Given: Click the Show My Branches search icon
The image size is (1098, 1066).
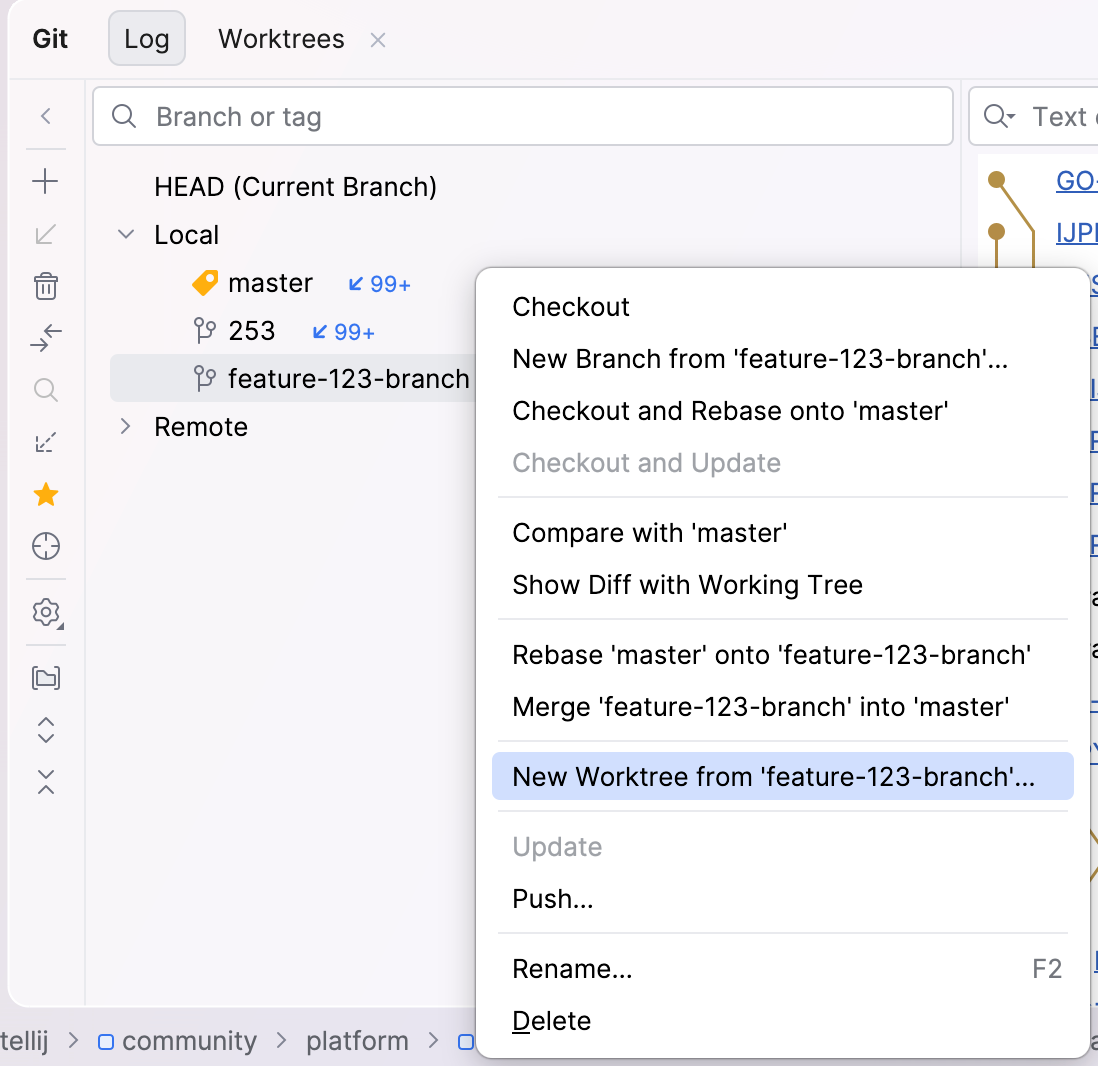Looking at the screenshot, I should pyautogui.click(x=46, y=389).
